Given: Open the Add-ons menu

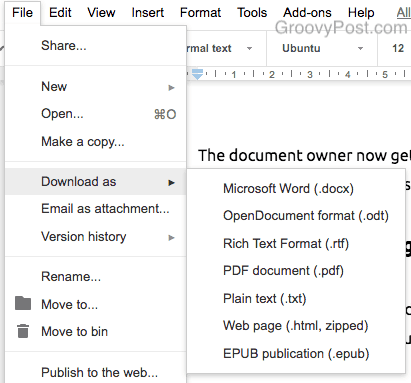Looking at the screenshot, I should tap(307, 13).
